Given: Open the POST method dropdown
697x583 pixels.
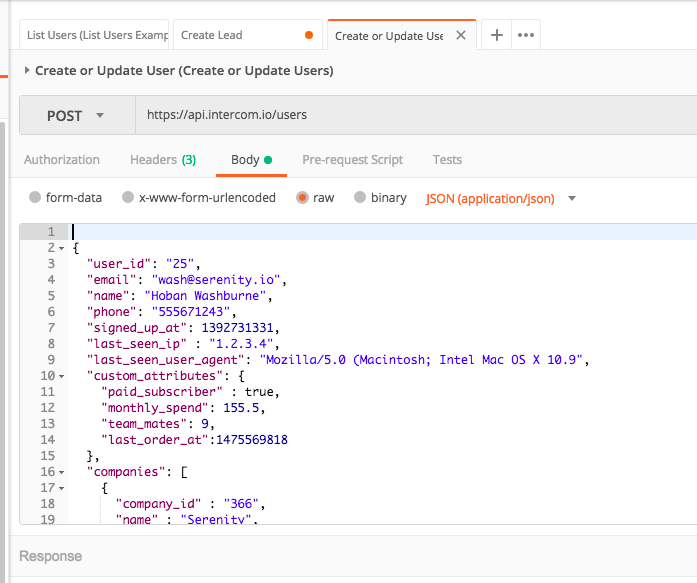Looking at the screenshot, I should [x=76, y=115].
